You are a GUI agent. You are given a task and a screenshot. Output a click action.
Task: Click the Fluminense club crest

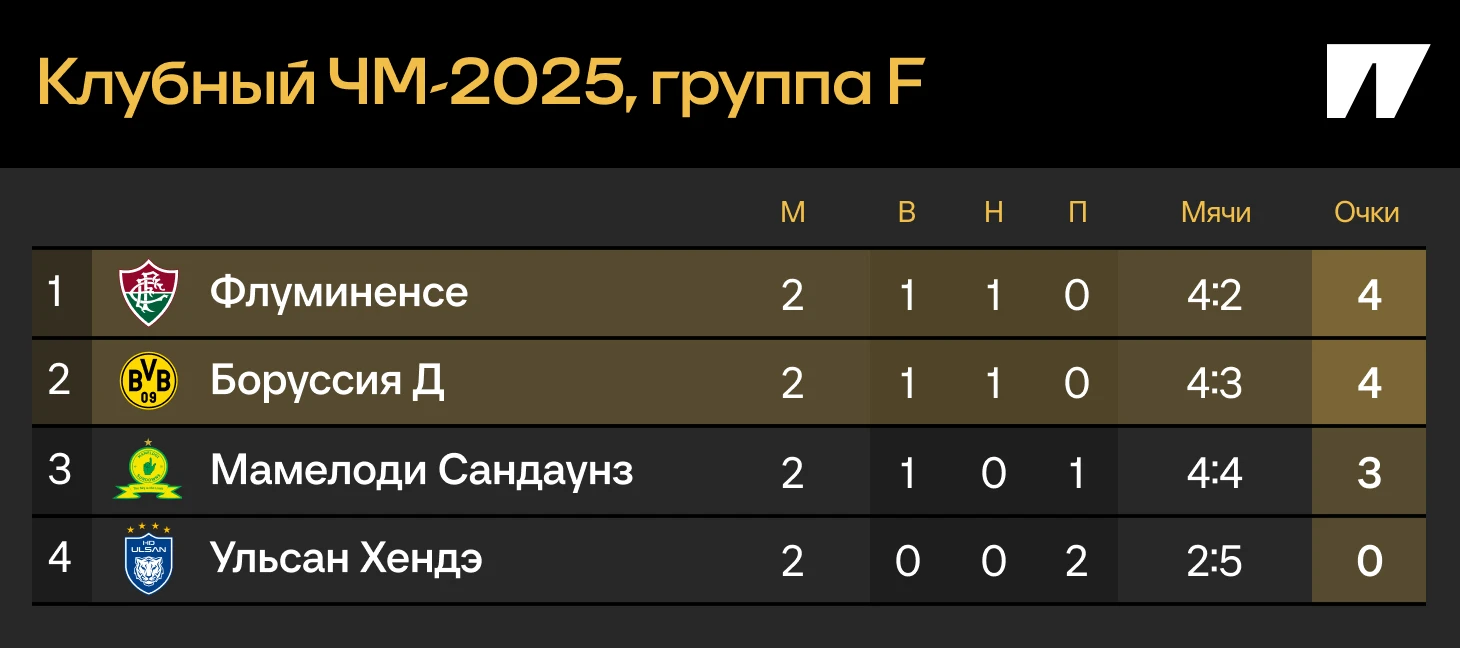148,293
